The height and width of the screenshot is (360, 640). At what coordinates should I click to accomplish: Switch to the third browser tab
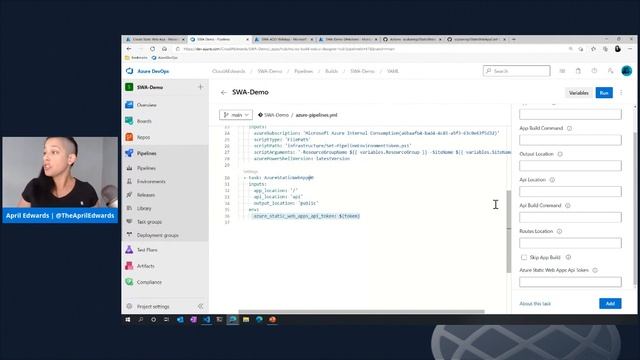coord(283,39)
